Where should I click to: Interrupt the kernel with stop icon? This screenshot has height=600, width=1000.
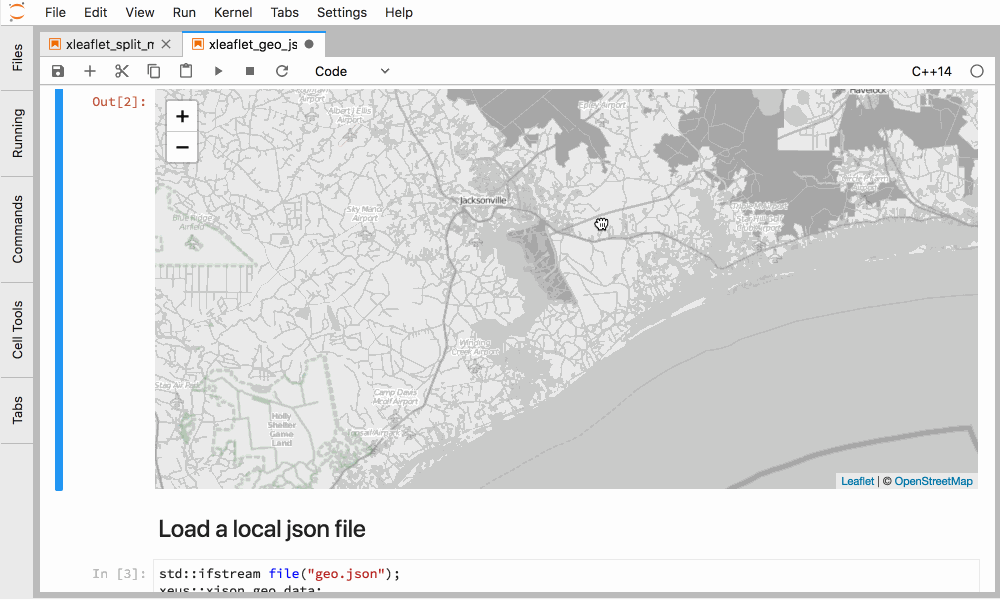(x=250, y=71)
